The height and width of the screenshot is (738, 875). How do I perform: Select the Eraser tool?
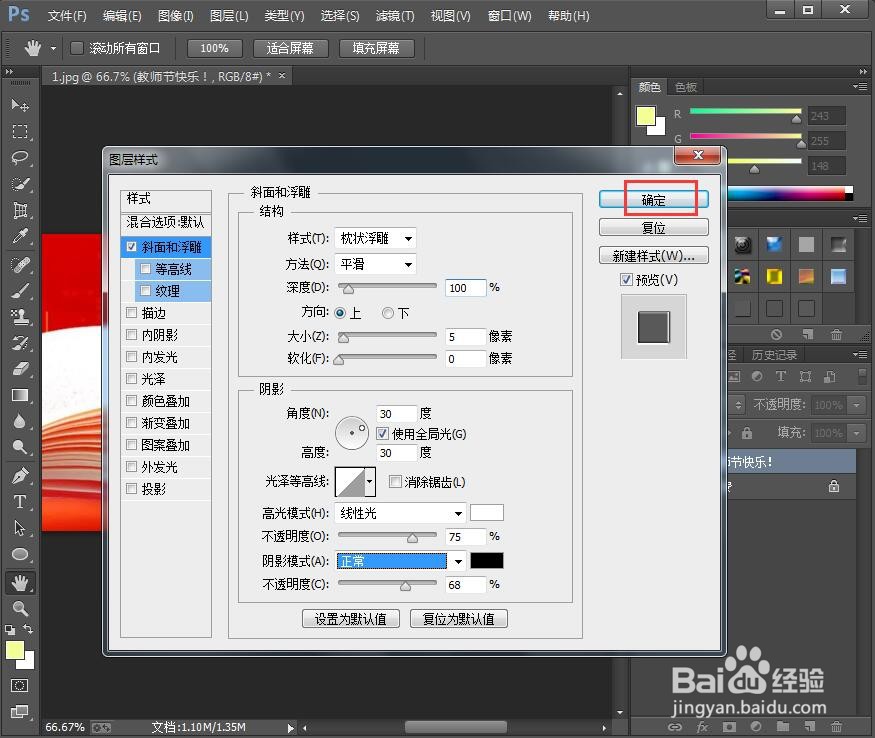click(20, 369)
